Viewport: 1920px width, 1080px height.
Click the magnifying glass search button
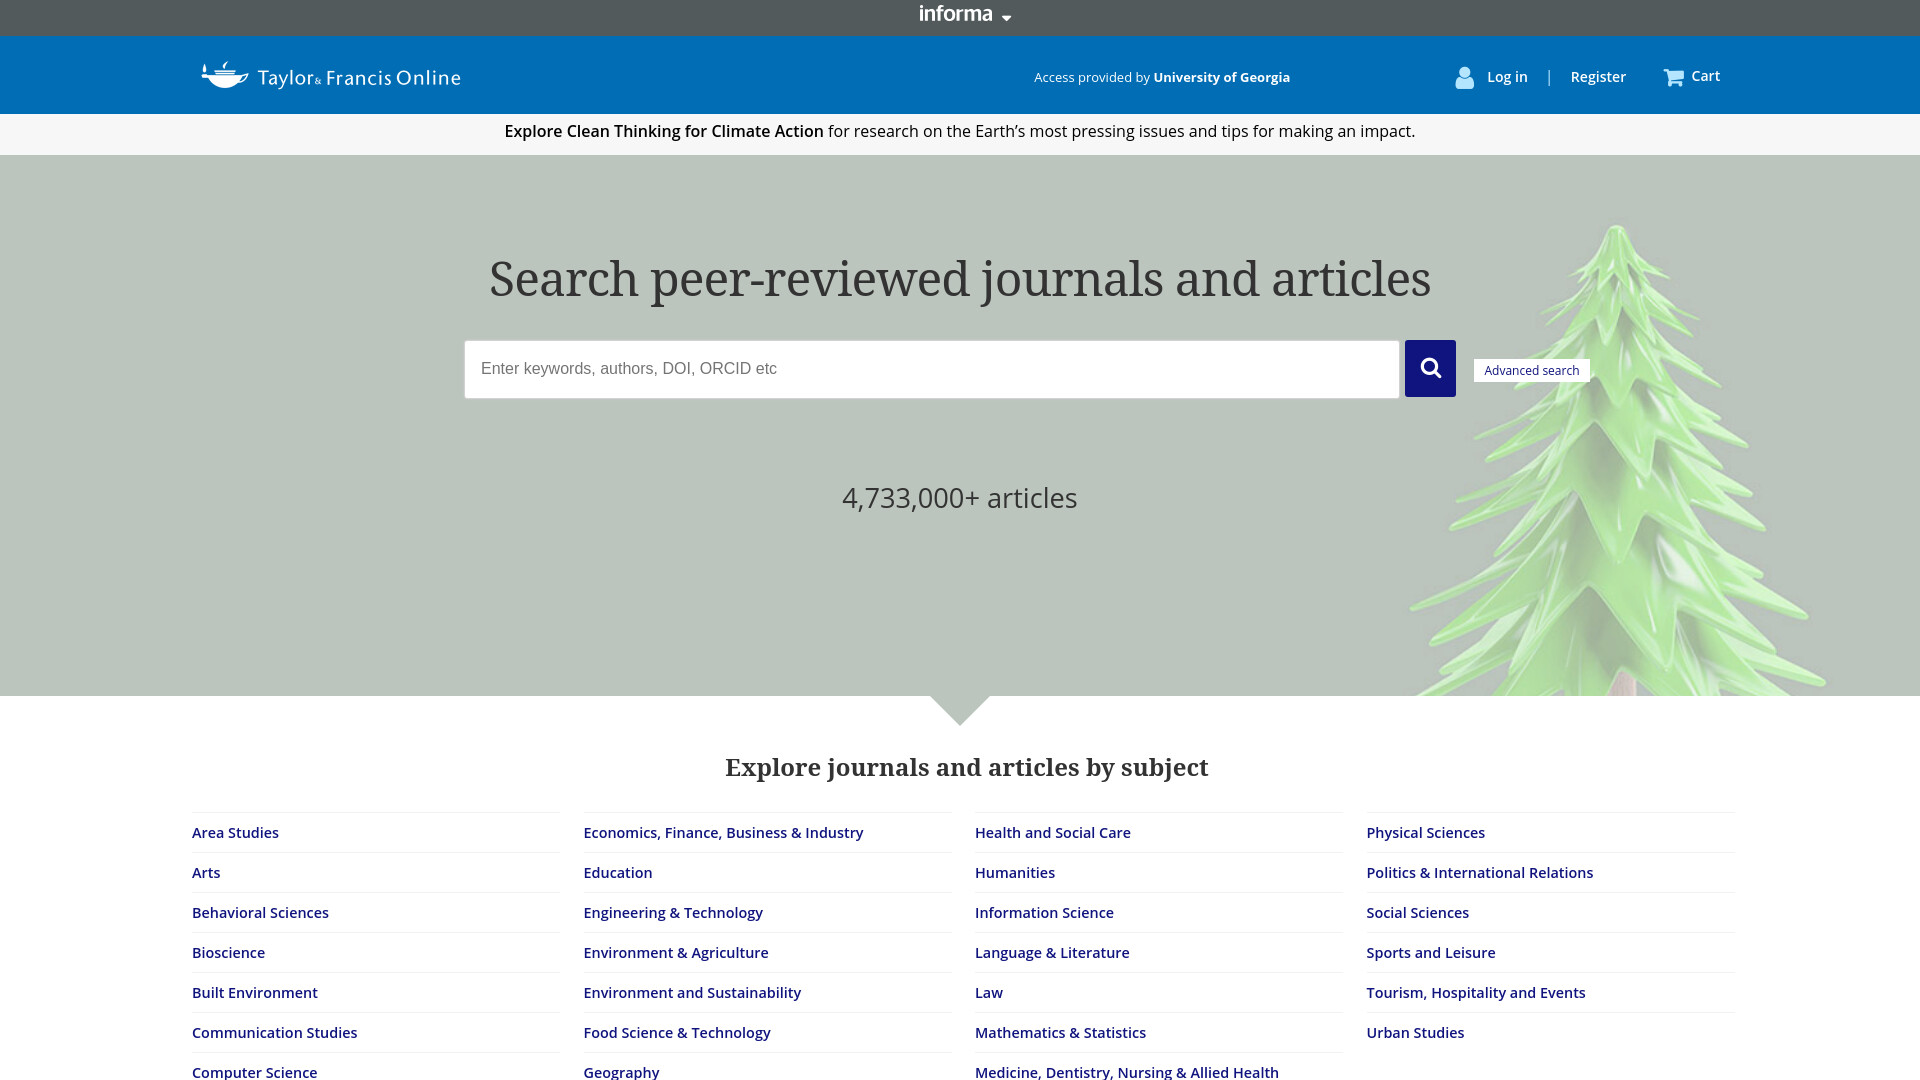[x=1430, y=368]
